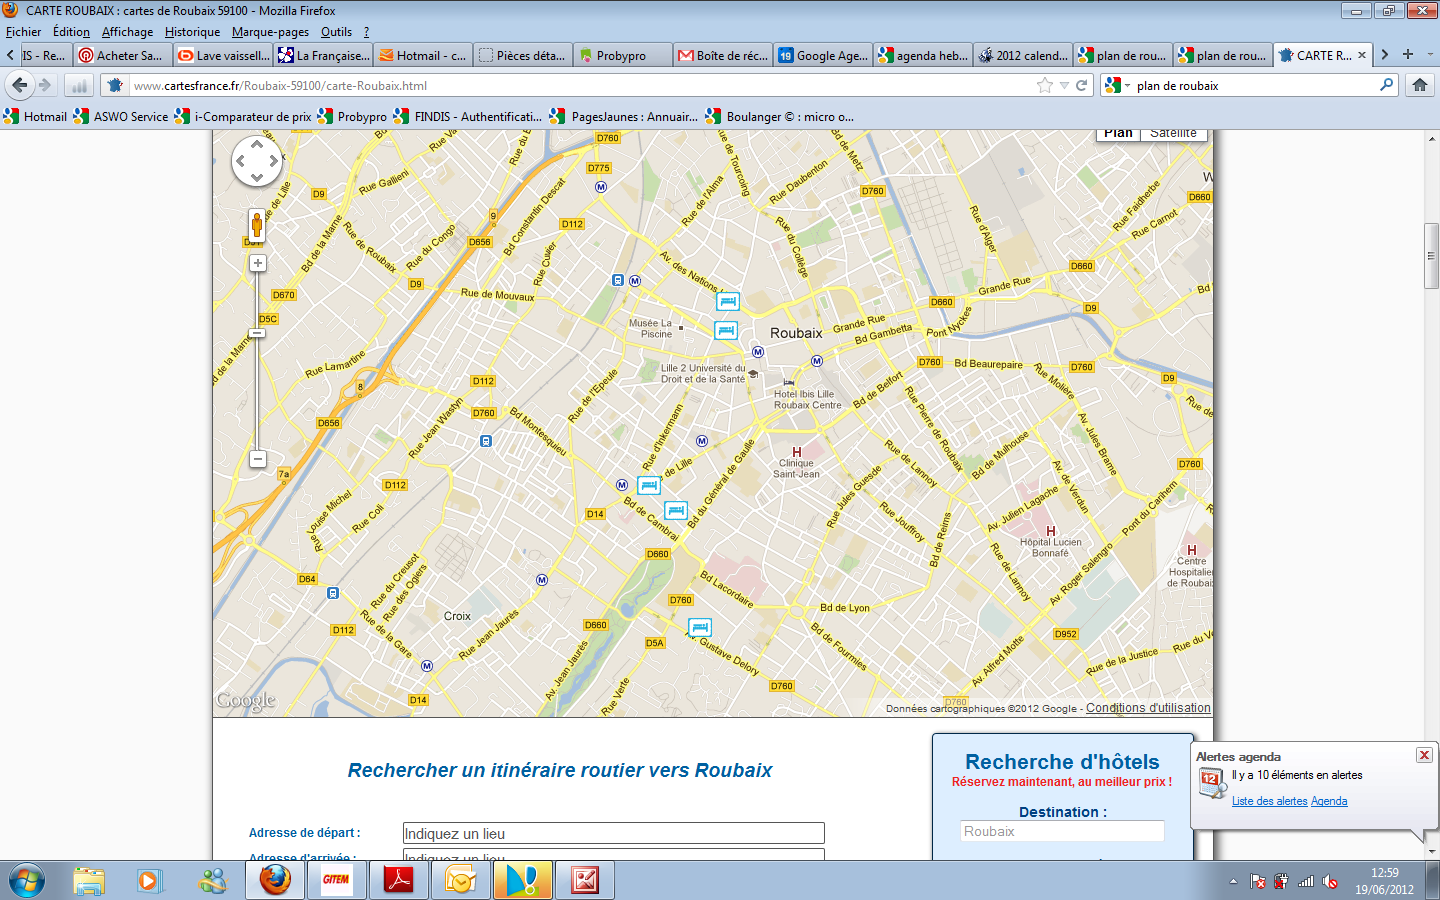Click the hotel marker near Musée La Piscine

click(x=726, y=330)
